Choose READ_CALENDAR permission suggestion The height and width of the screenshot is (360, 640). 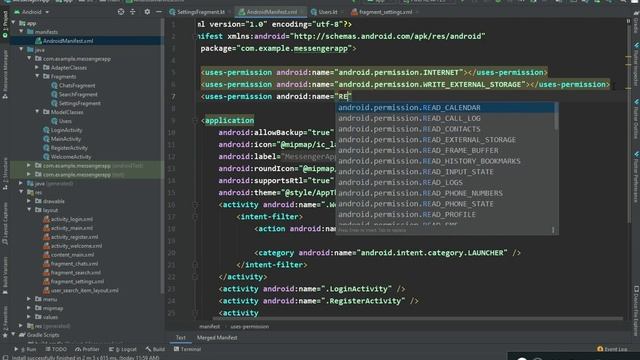(445, 107)
